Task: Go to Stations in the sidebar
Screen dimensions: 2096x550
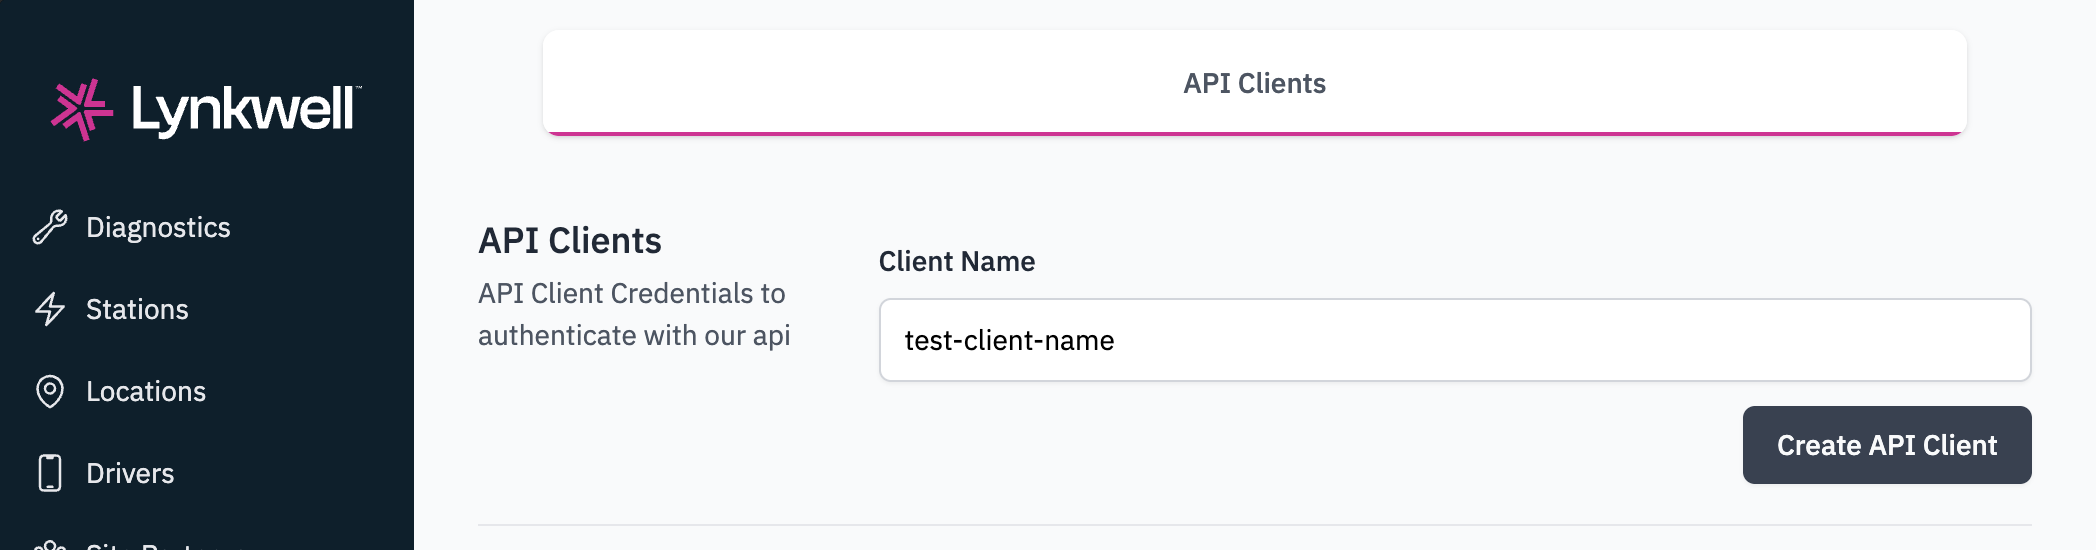Action: pos(137,310)
